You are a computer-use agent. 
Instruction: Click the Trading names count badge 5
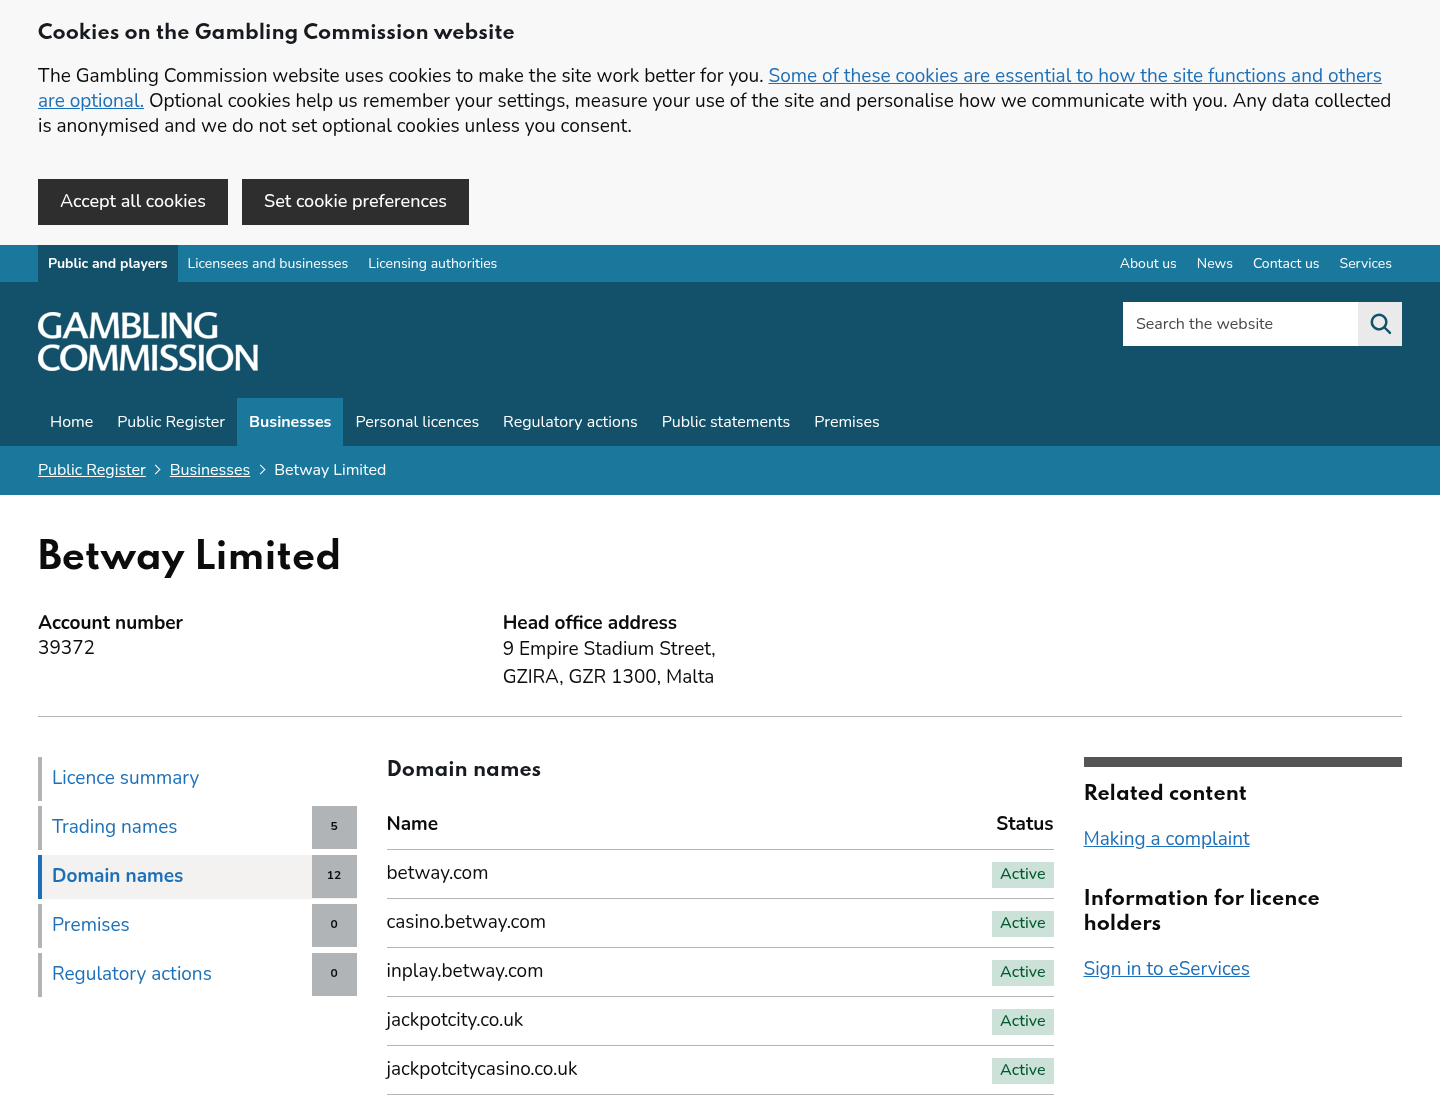point(334,827)
